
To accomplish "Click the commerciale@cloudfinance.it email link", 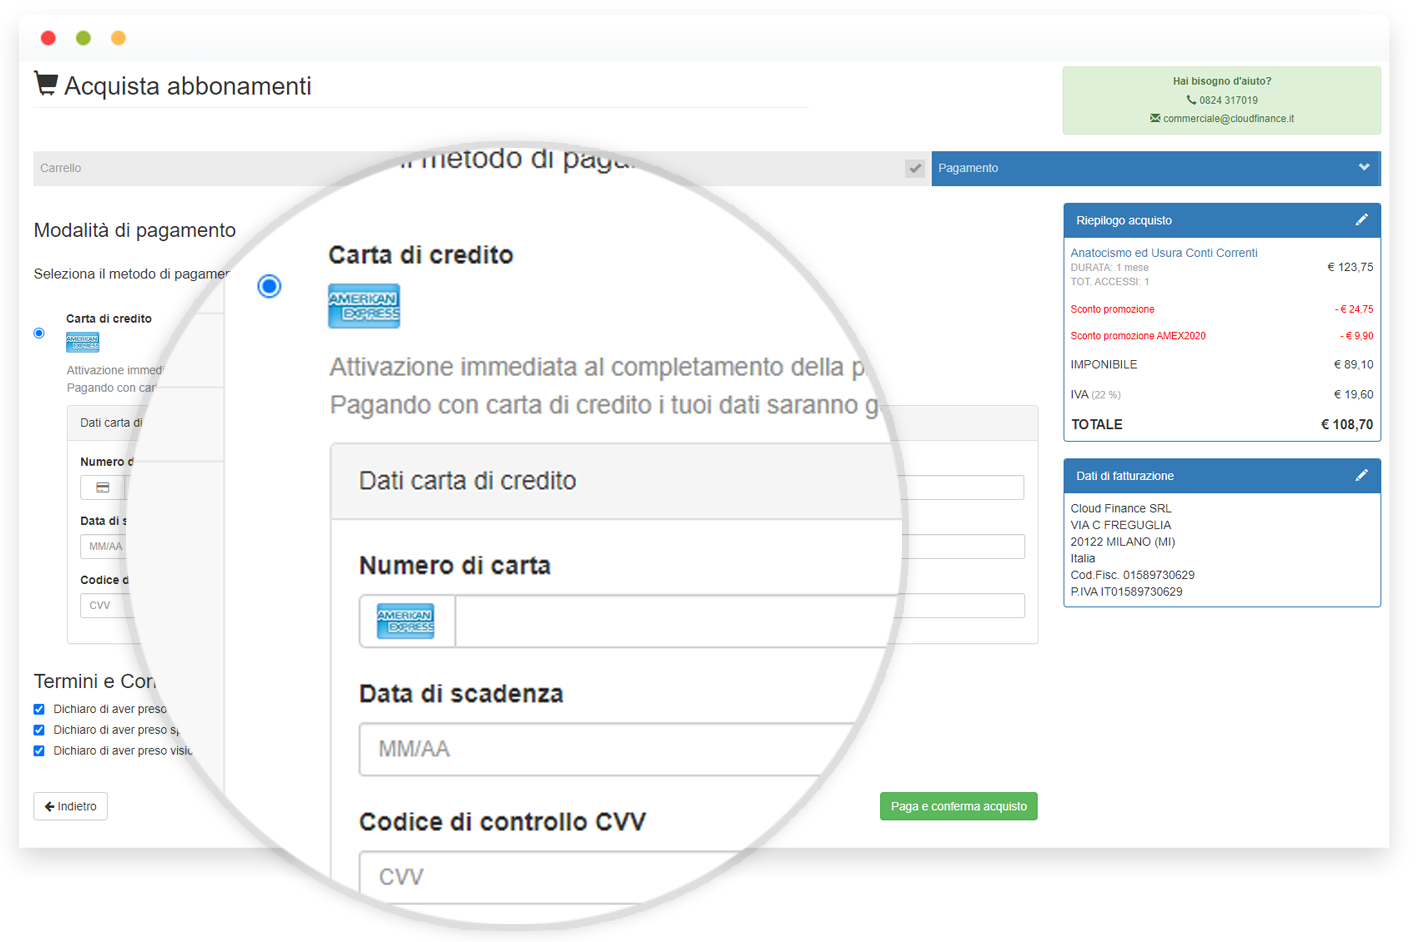I will click(1228, 118).
